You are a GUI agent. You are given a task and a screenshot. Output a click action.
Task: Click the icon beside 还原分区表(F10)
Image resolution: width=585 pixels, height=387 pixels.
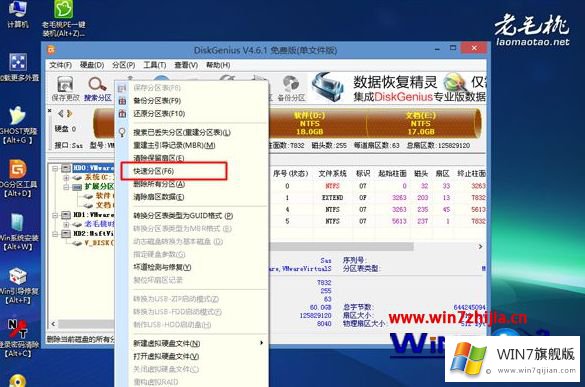(x=122, y=114)
